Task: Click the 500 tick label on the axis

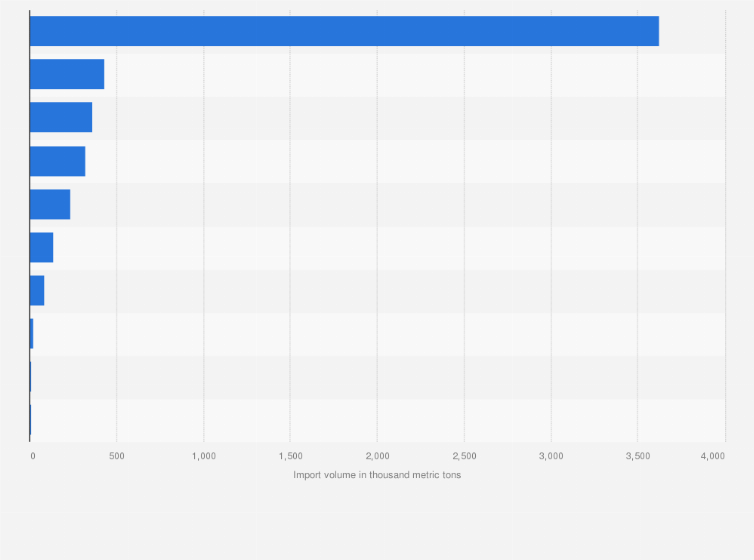Action: point(116,456)
